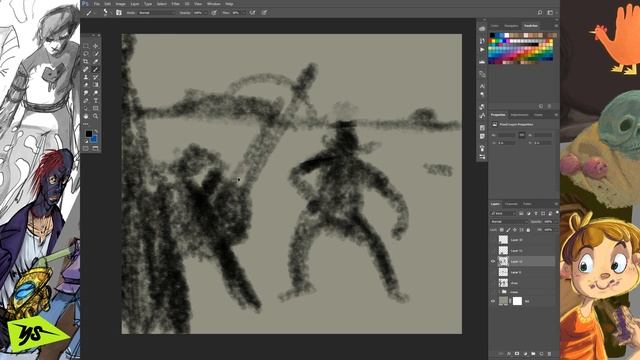Lock all layer attributes
This screenshot has height=360, width=640.
[528, 230]
